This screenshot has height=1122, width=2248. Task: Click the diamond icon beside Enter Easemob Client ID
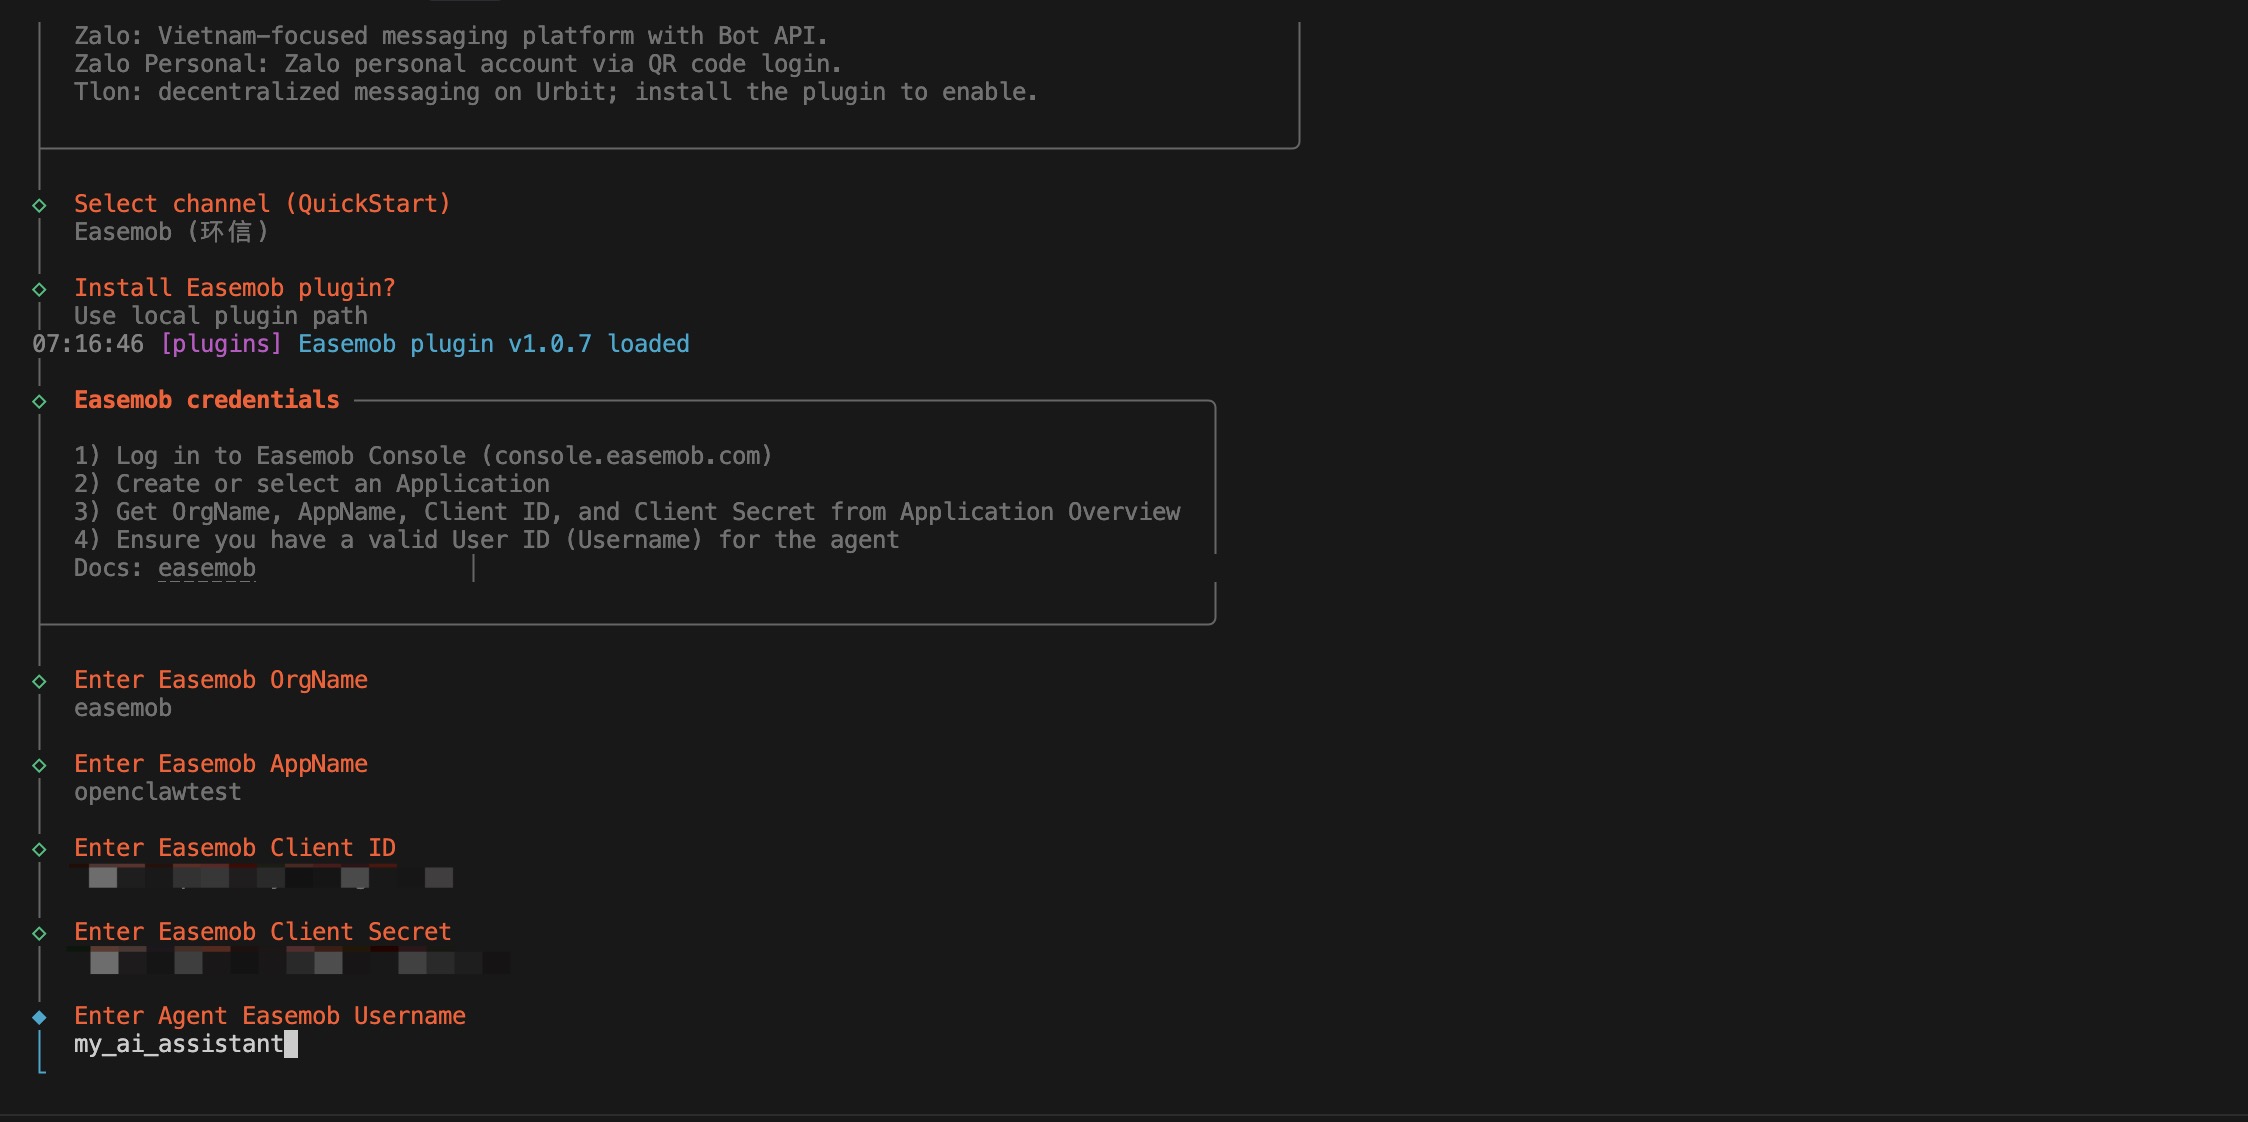[39, 849]
